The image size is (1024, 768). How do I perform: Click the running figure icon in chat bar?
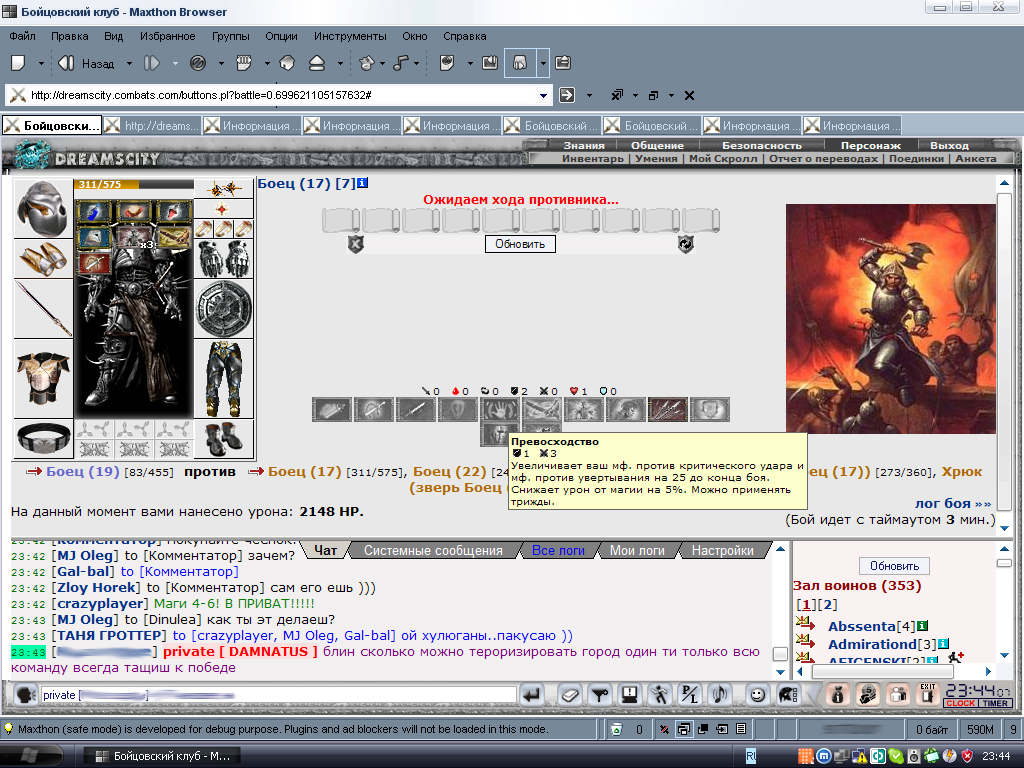point(660,695)
